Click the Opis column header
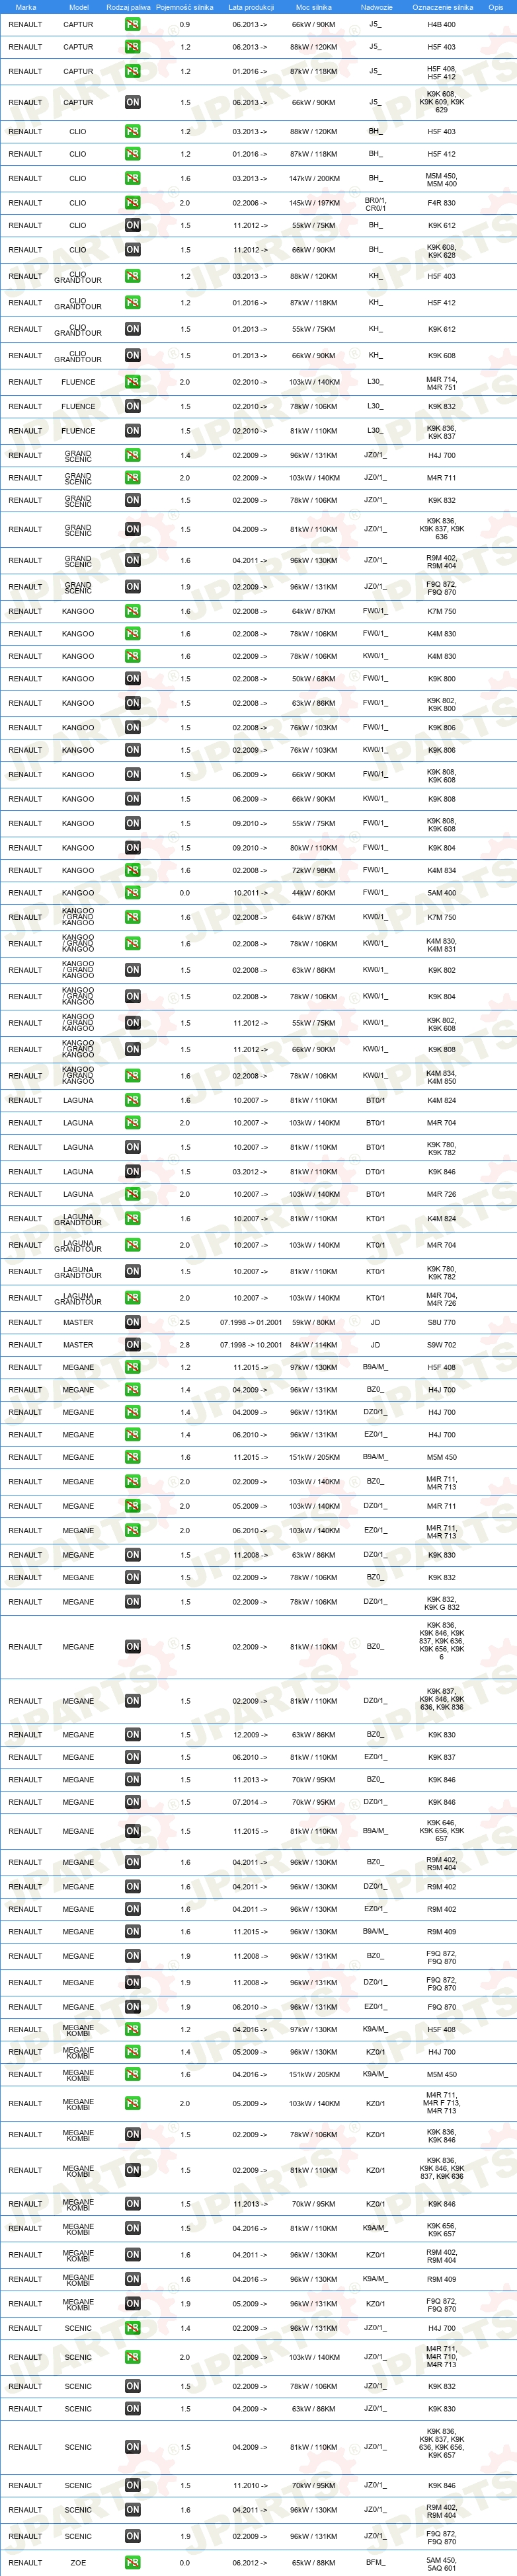Viewport: 517px width, 2576px height. 495,7
